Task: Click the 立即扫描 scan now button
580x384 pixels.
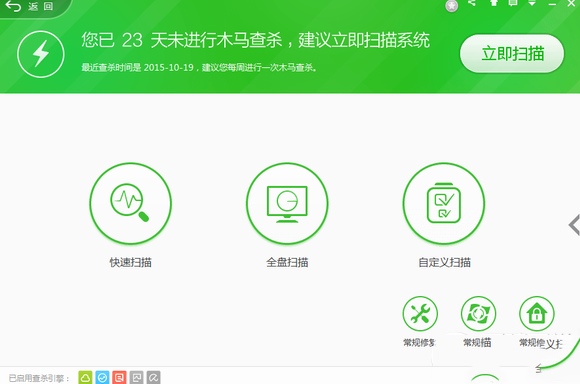Action: pyautogui.click(x=512, y=54)
